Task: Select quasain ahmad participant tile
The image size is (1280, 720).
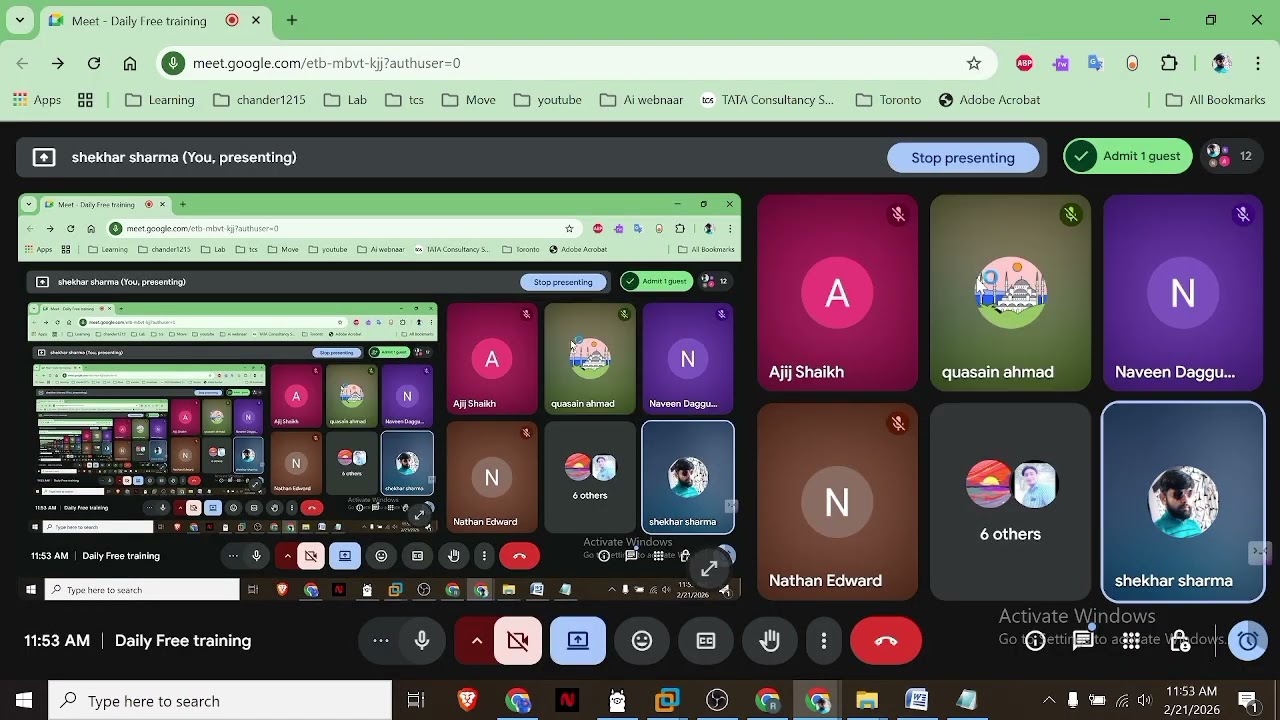Action: click(1010, 292)
